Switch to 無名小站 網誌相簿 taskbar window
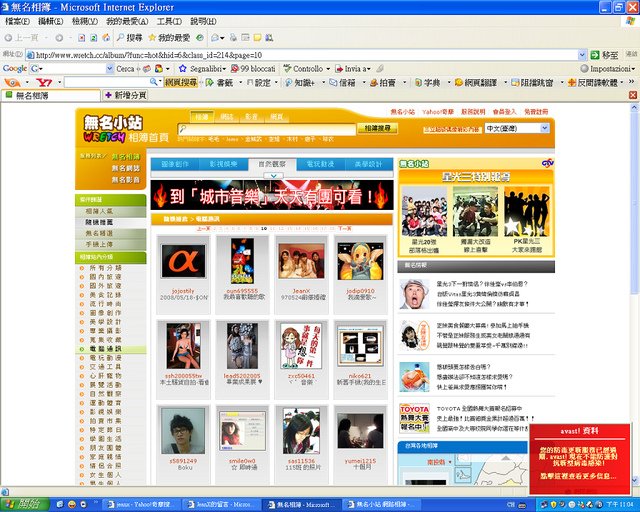 coord(382,505)
